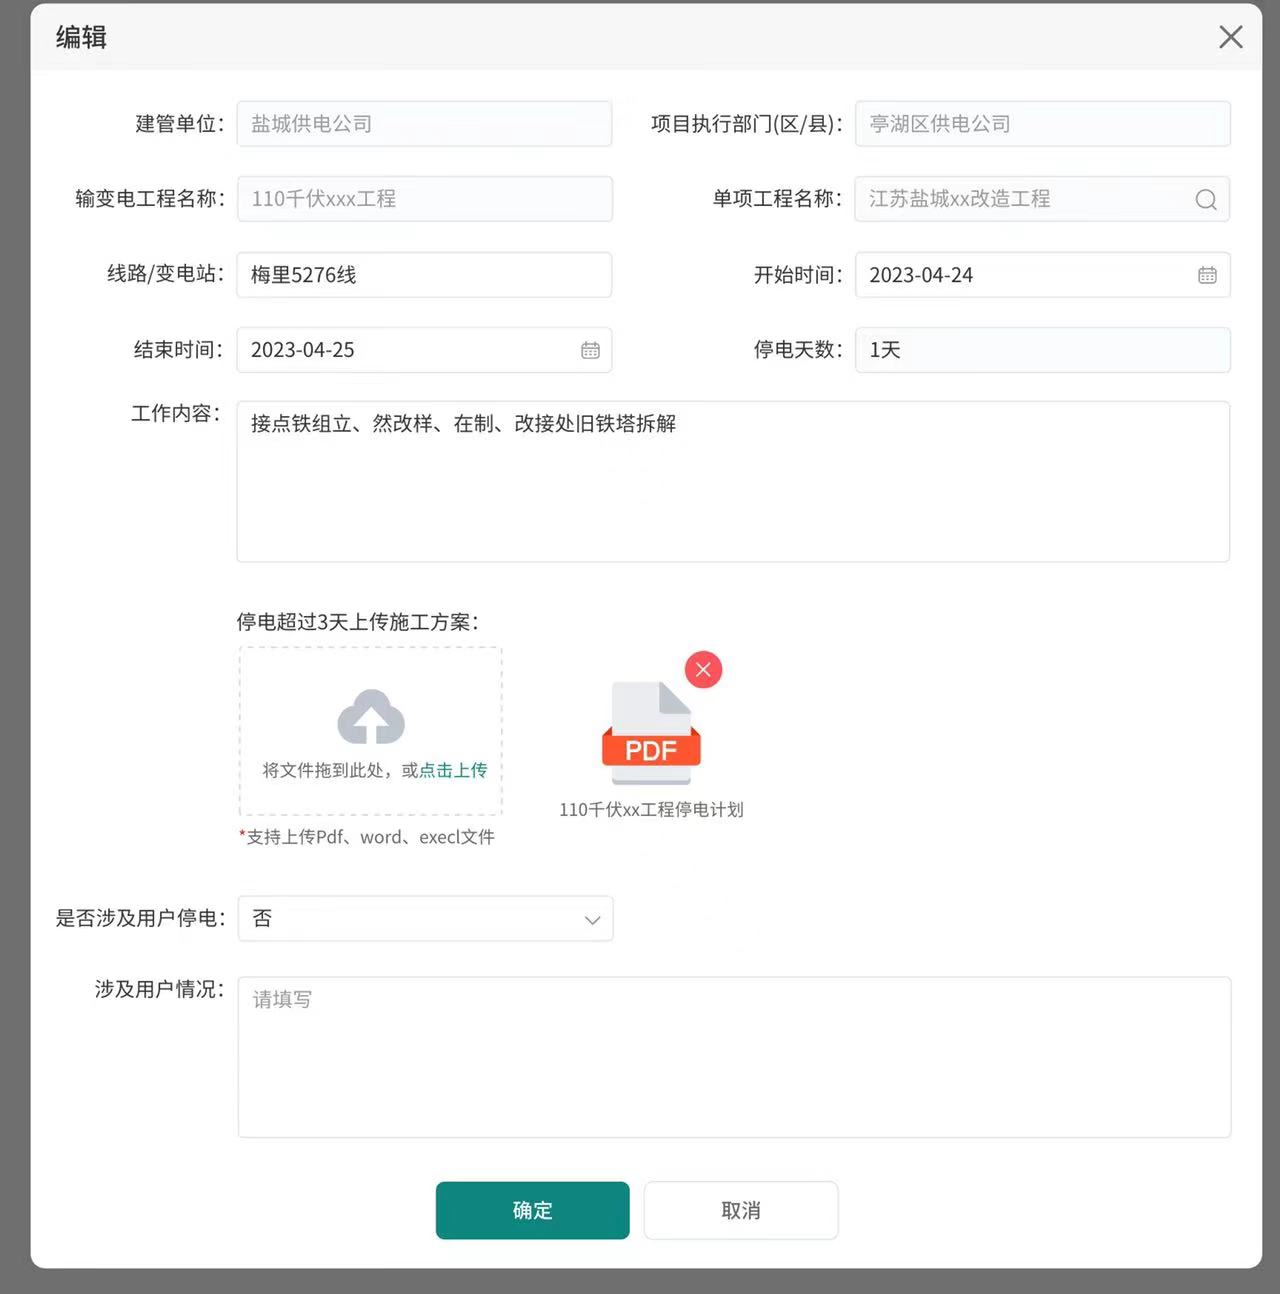Click the 取消 button
Viewport: 1280px width, 1294px height.
click(x=741, y=1210)
